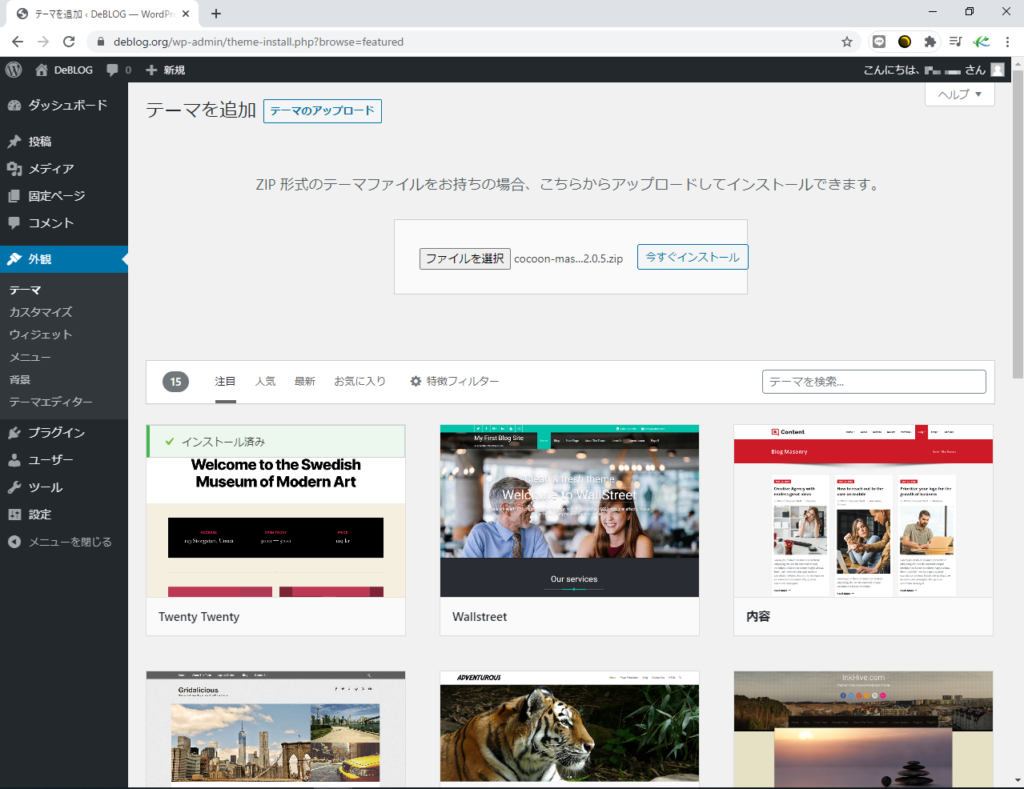Bookmark this page with star icon
Screen dimensions: 1024x789
(847, 42)
